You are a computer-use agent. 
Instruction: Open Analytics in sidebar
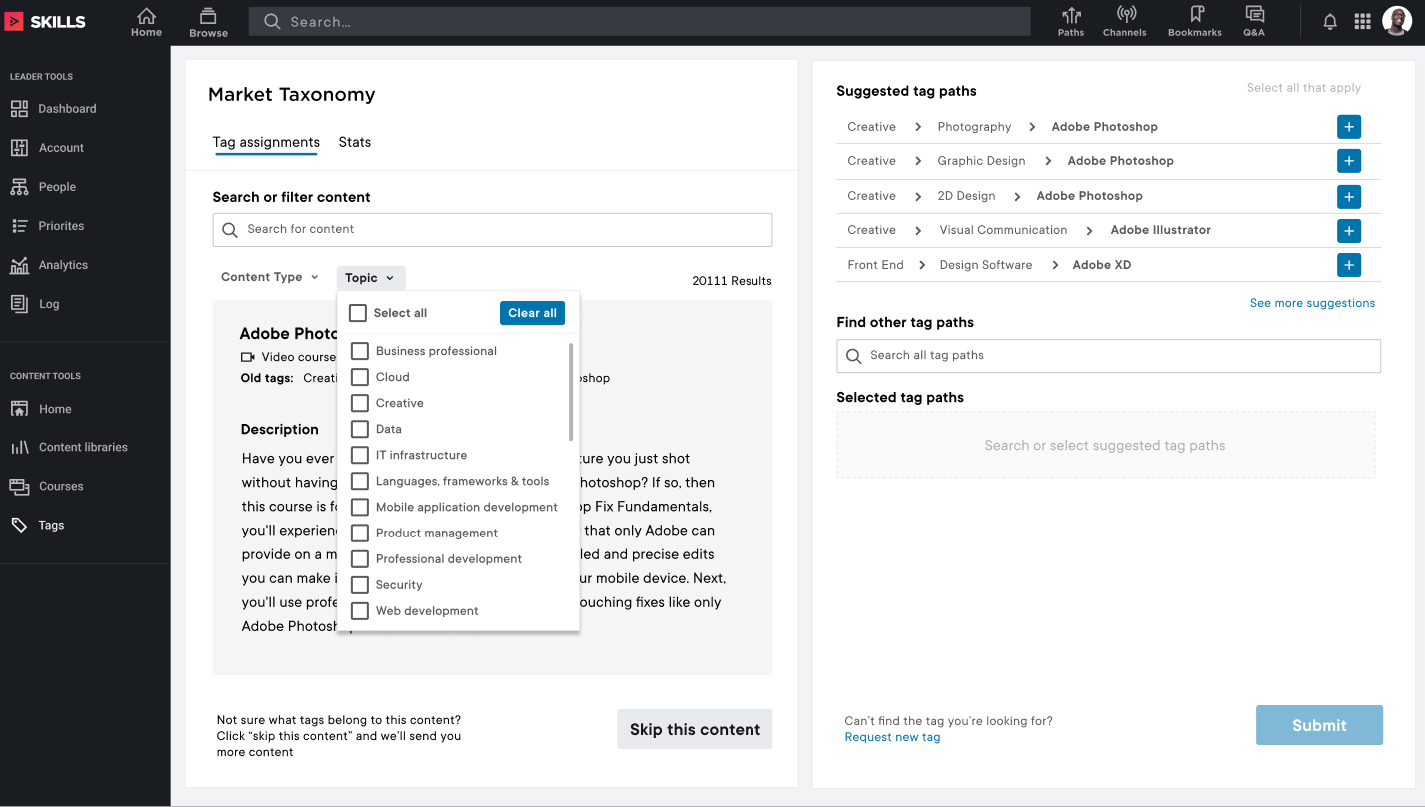click(49, 265)
